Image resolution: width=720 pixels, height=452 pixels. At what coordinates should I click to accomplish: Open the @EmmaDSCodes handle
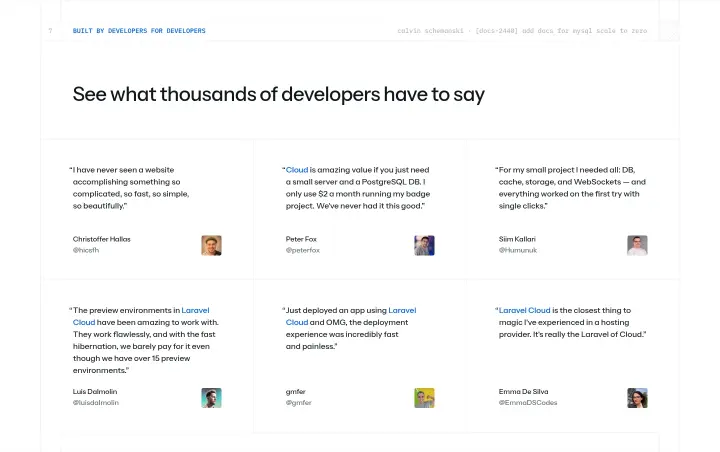(x=528, y=403)
